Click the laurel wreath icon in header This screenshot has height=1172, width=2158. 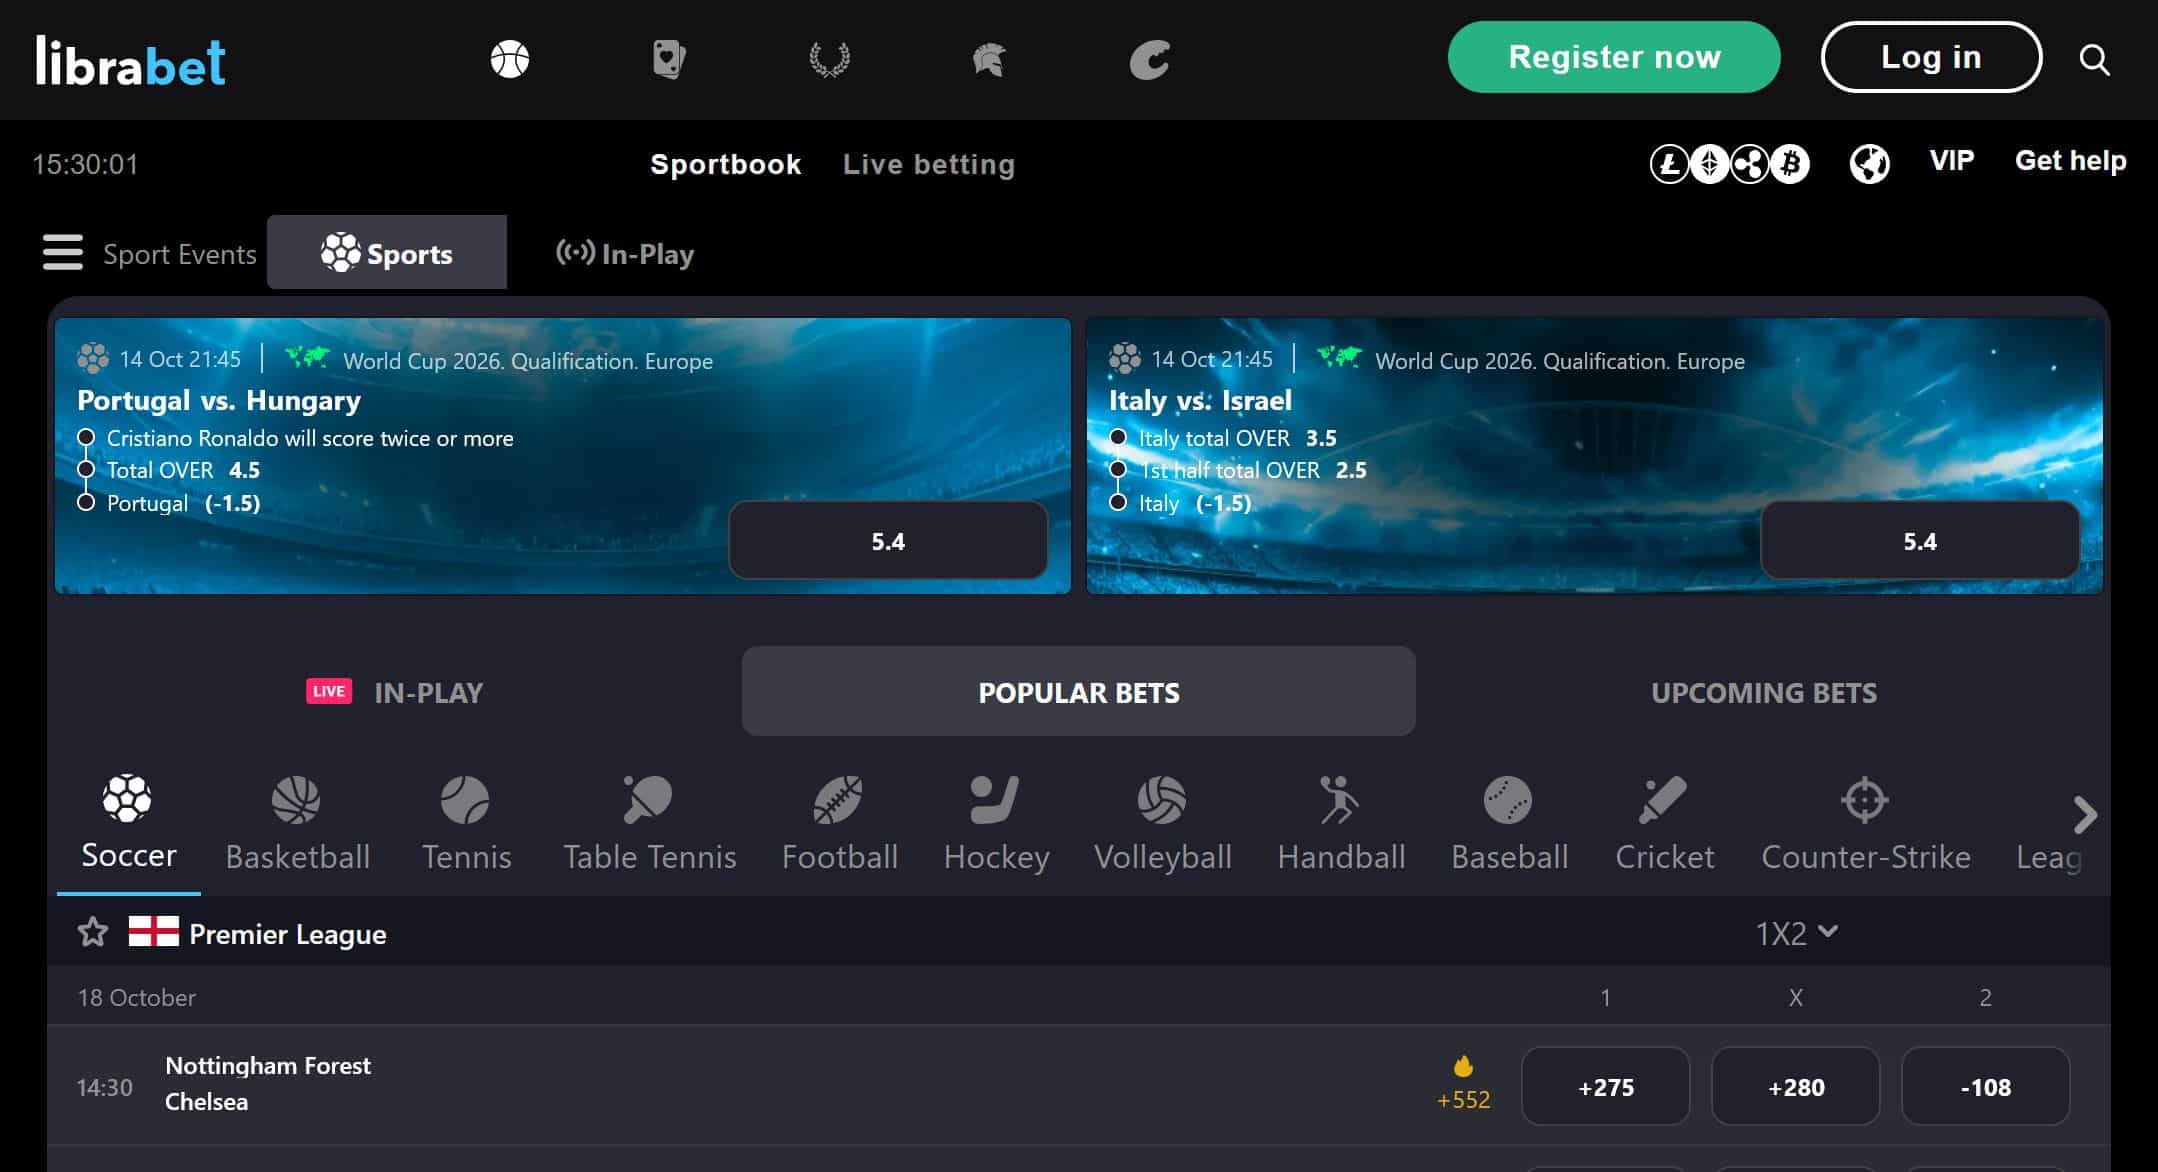829,59
